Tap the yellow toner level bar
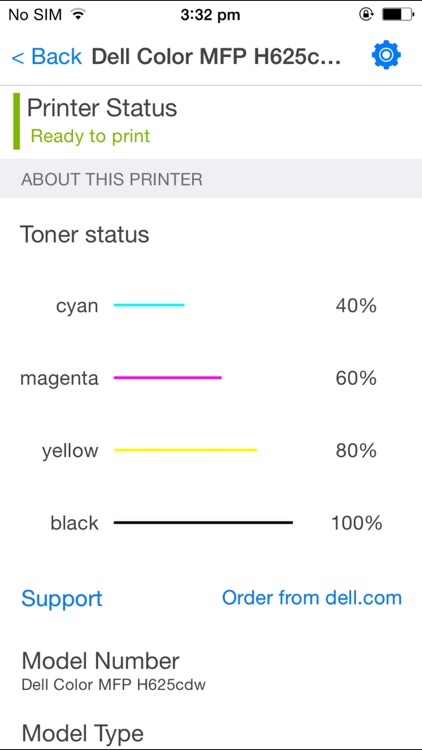This screenshot has width=422, height=750. (x=185, y=450)
